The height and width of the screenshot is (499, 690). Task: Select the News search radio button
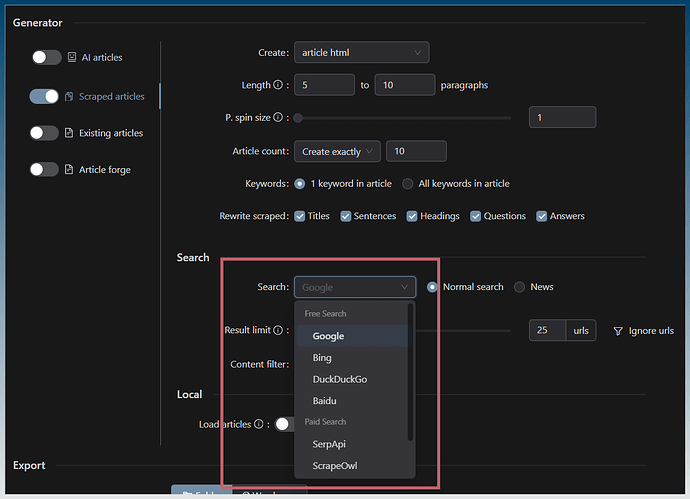[519, 287]
